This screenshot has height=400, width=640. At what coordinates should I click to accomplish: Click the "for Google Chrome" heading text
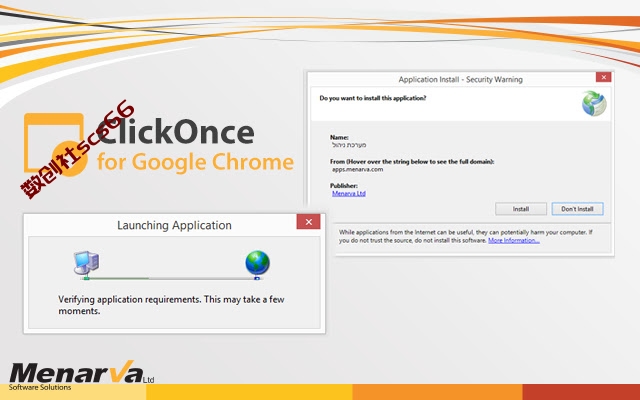195,162
